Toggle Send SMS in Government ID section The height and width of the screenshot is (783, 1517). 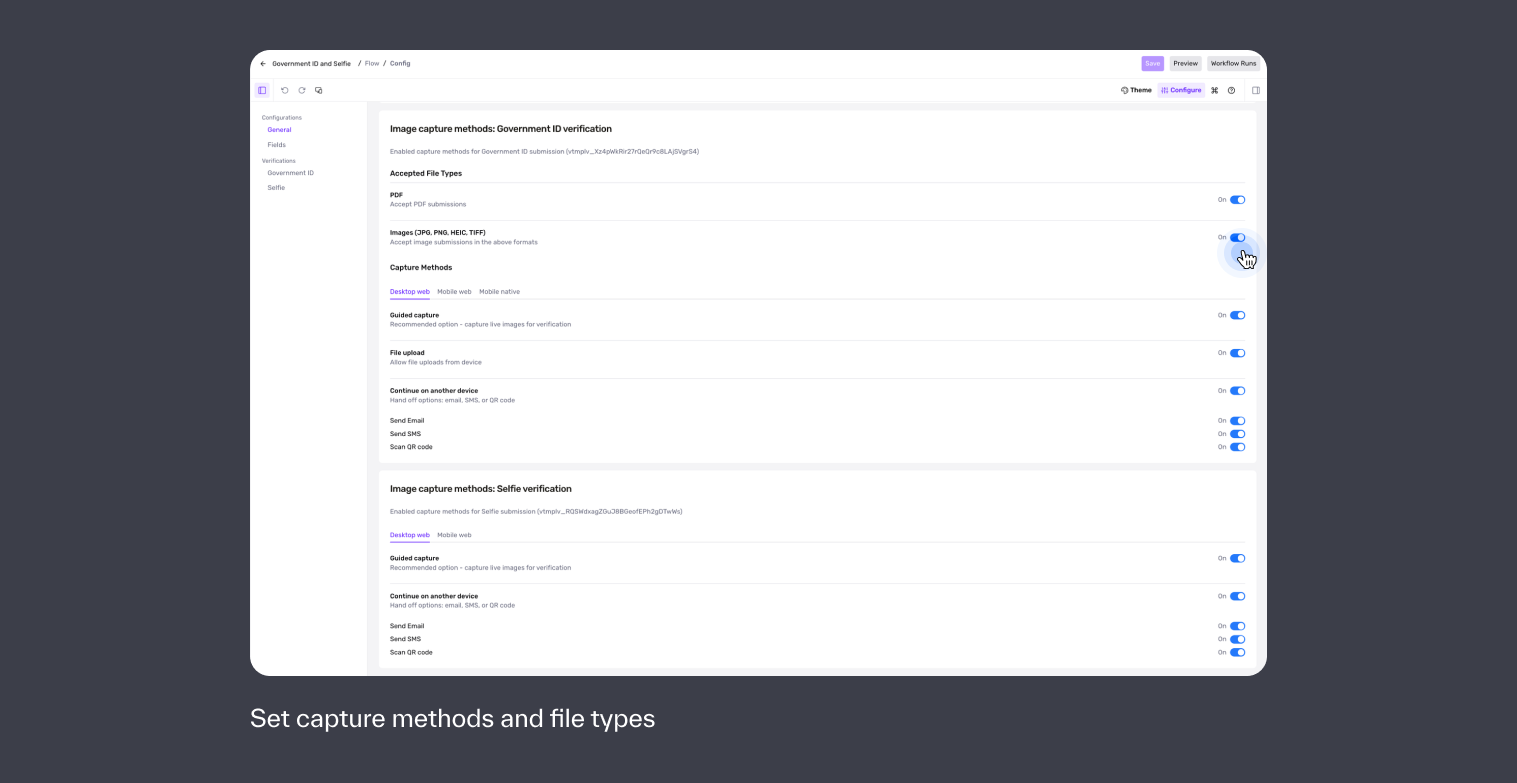(x=1237, y=434)
